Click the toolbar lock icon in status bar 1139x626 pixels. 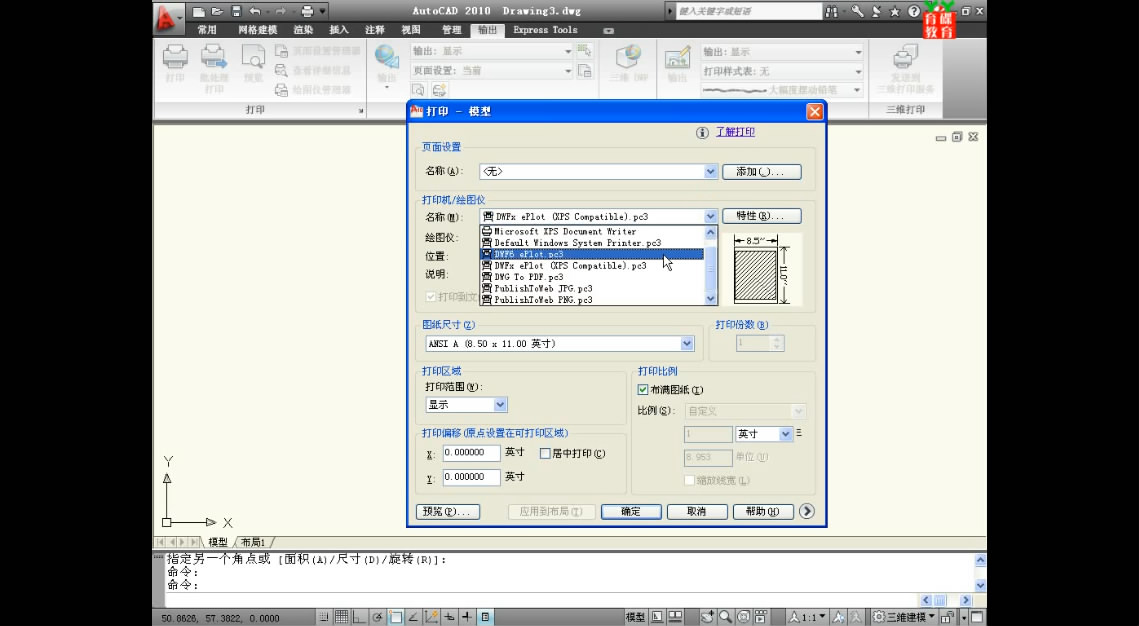tap(947, 617)
